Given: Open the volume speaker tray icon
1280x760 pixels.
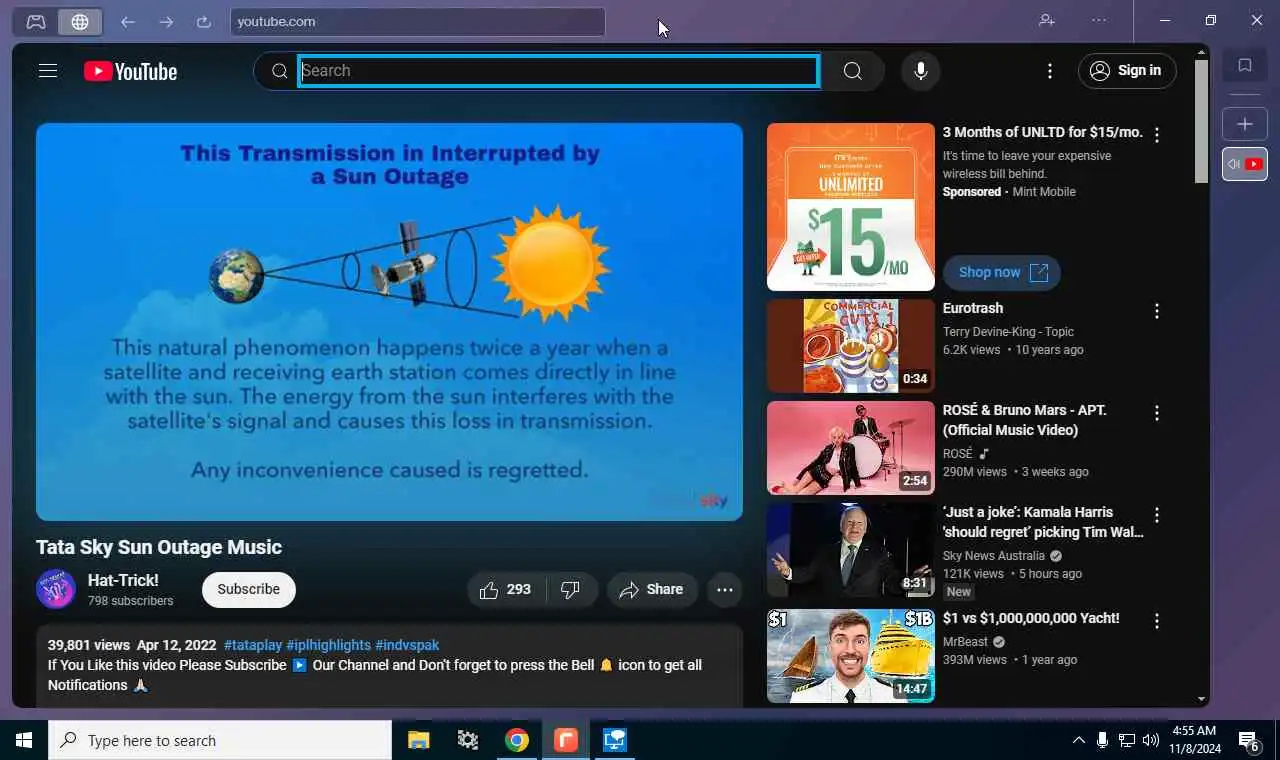Looking at the screenshot, I should pos(1151,740).
